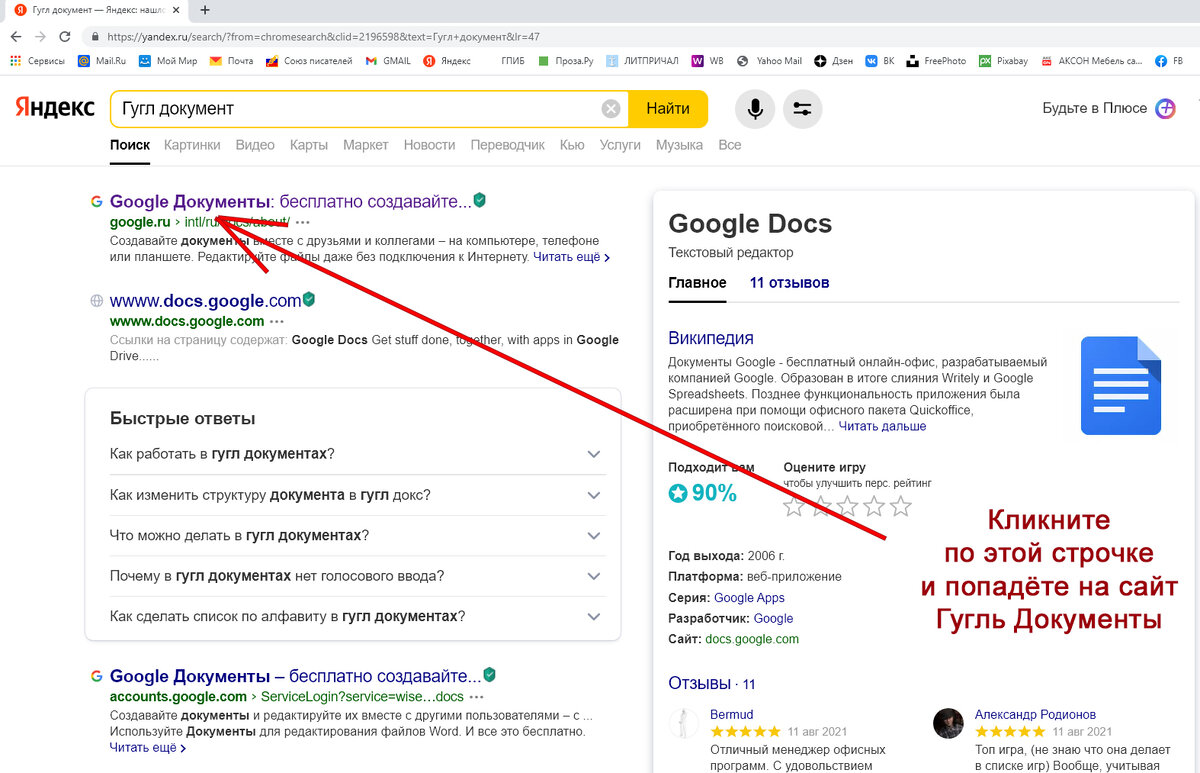Open the Союз писателей bookmark
This screenshot has height=773, width=1200.
309,61
